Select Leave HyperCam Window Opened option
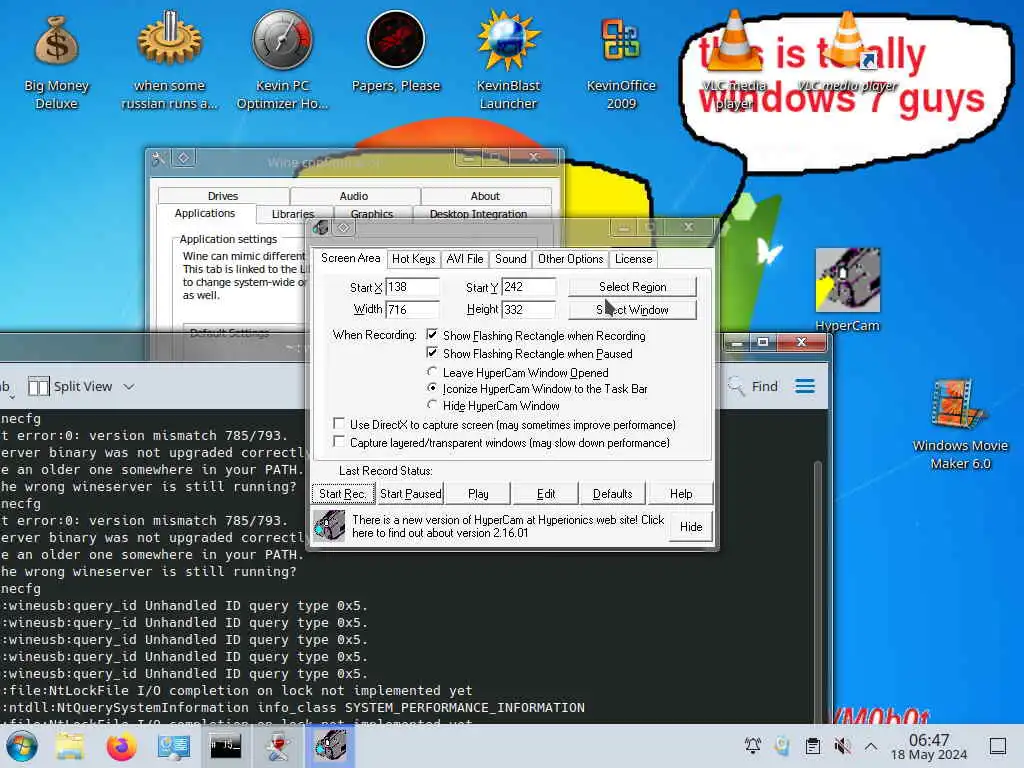This screenshot has width=1024, height=768. [x=432, y=371]
